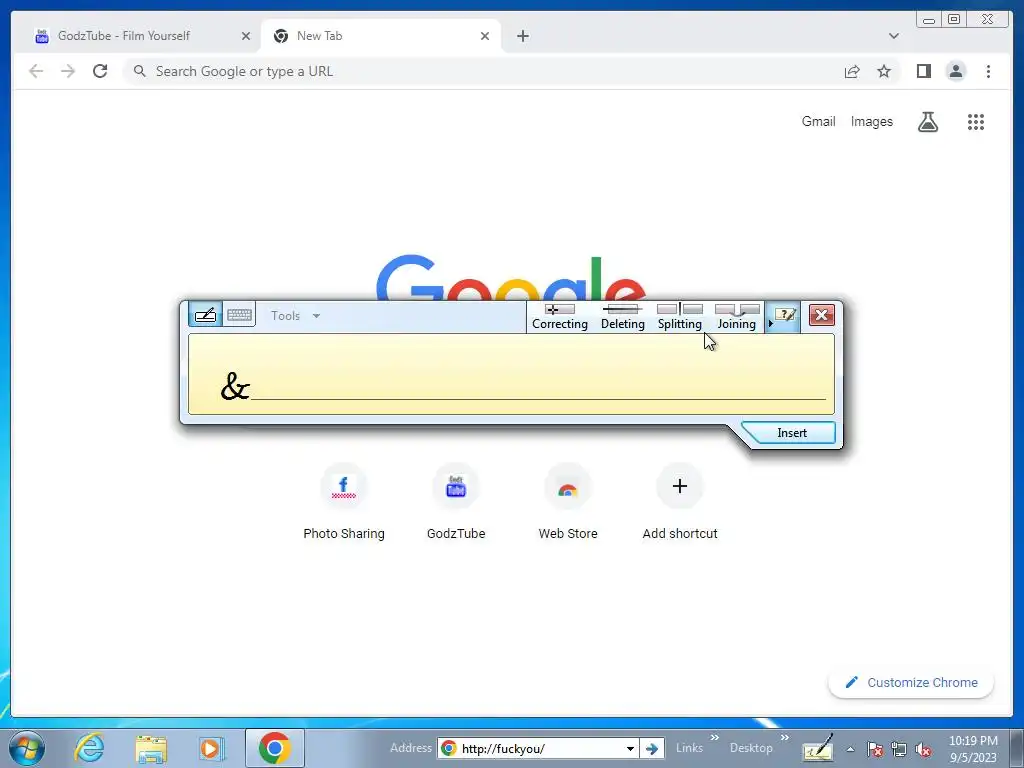Bookmark this tab star icon
Image resolution: width=1024 pixels, height=768 pixels.
884,71
